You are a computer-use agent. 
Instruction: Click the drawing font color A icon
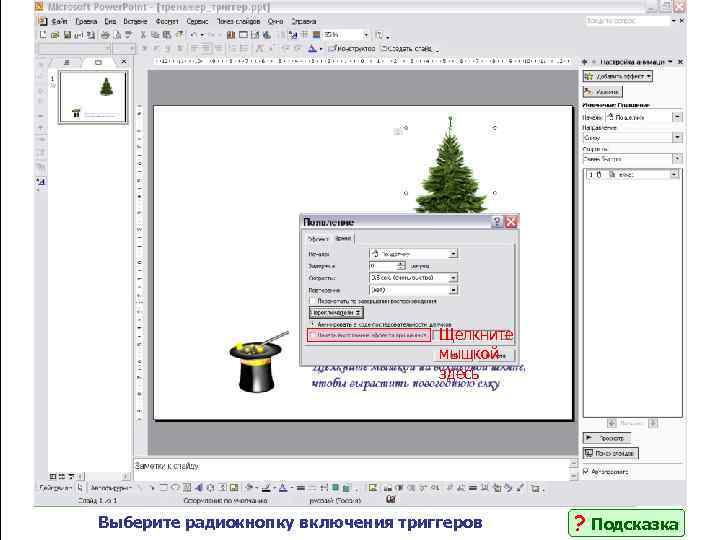tap(283, 488)
